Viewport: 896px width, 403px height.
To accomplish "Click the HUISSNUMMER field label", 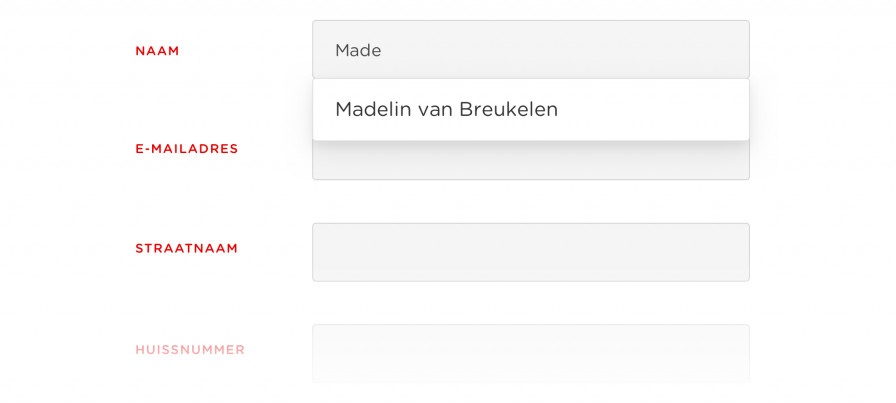I will [x=190, y=350].
